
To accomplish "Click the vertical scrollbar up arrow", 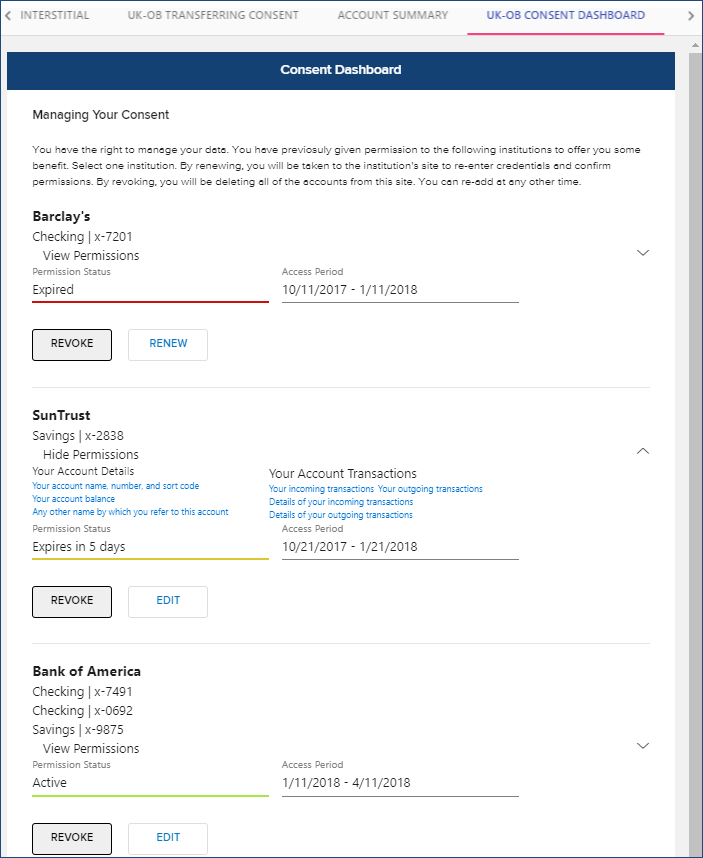I will [x=696, y=46].
